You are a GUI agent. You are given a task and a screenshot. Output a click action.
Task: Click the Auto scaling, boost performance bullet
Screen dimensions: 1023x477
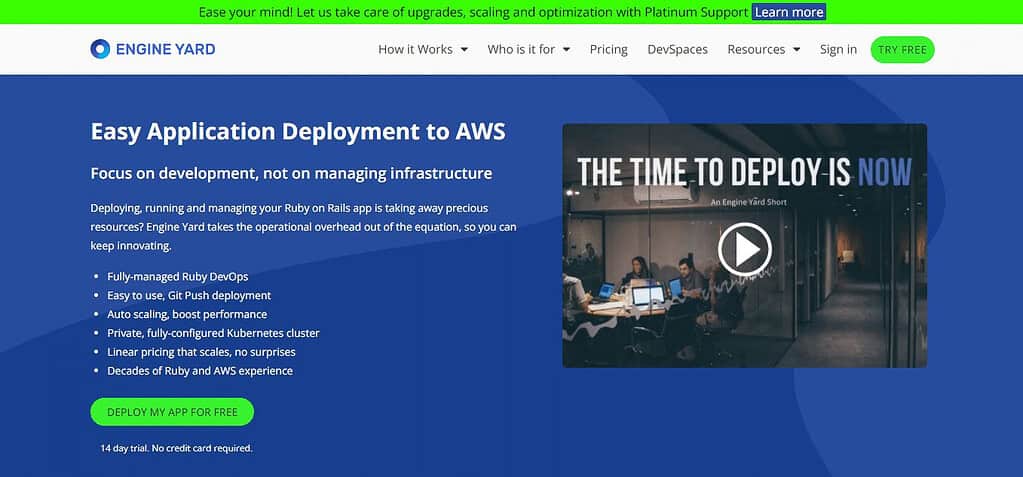pos(187,315)
